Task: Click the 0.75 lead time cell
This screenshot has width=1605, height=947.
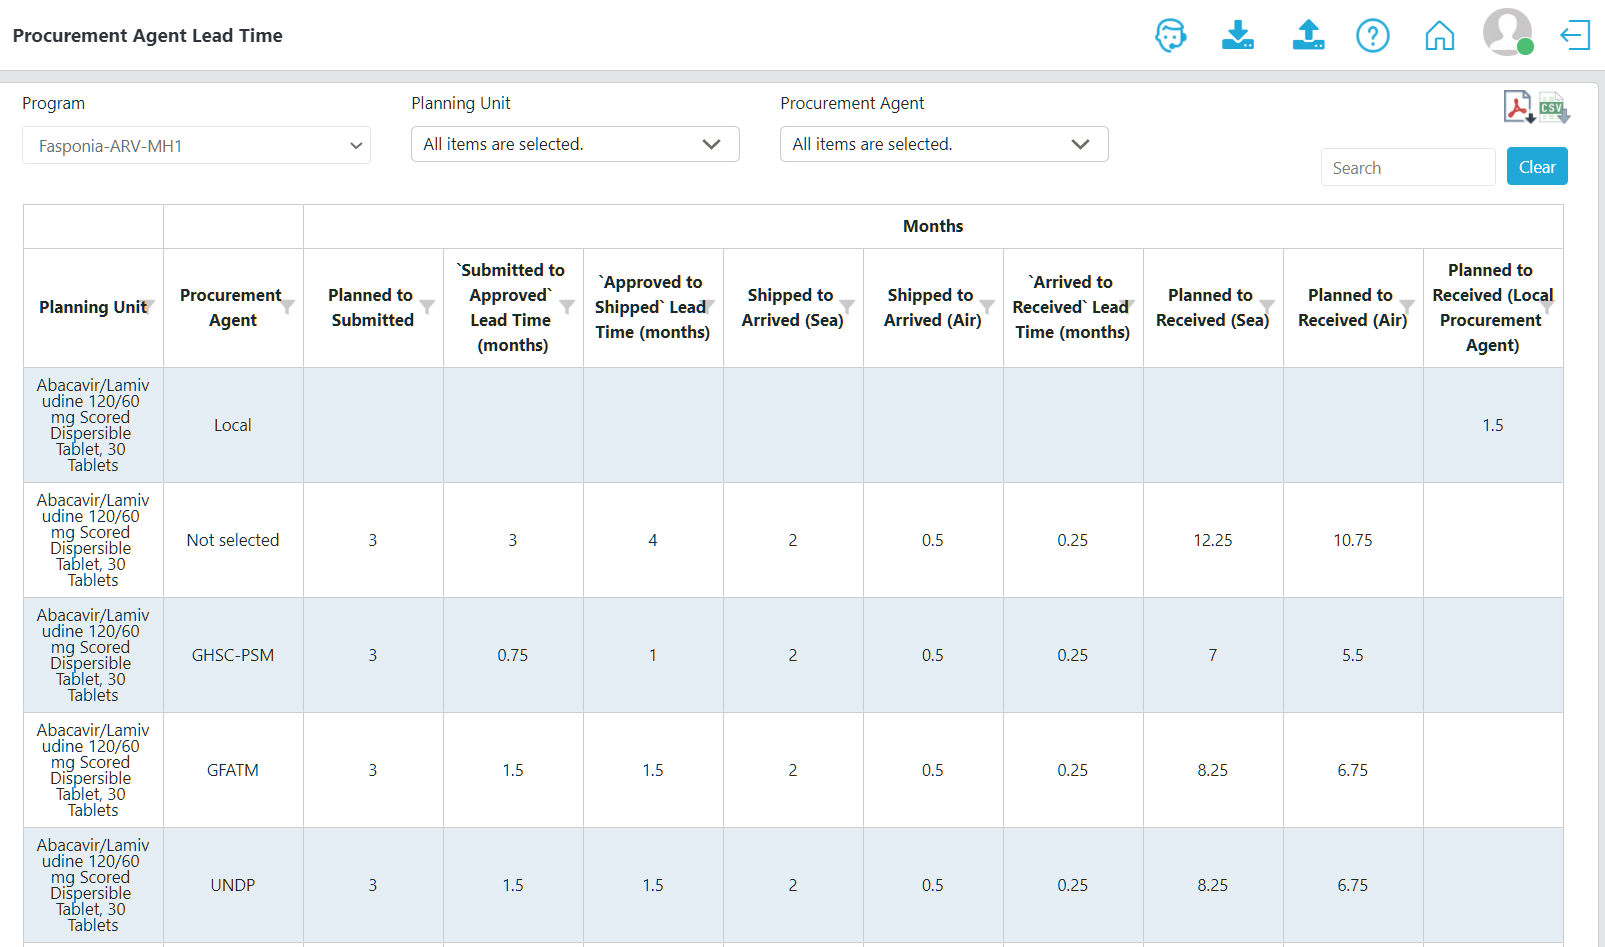Action: (513, 655)
